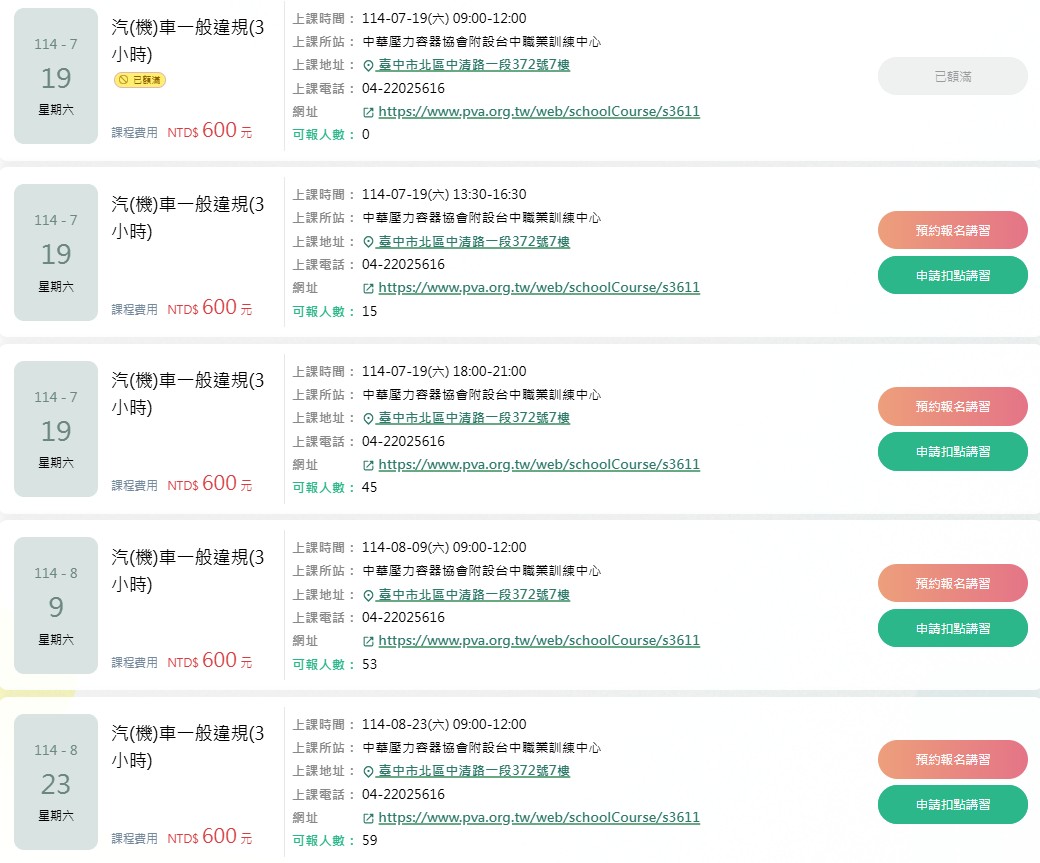Image resolution: width=1040 pixels, height=863 pixels.
Task: Click the 已額滿 button for 09:00-12:00 July 19 course
Action: [x=952, y=76]
